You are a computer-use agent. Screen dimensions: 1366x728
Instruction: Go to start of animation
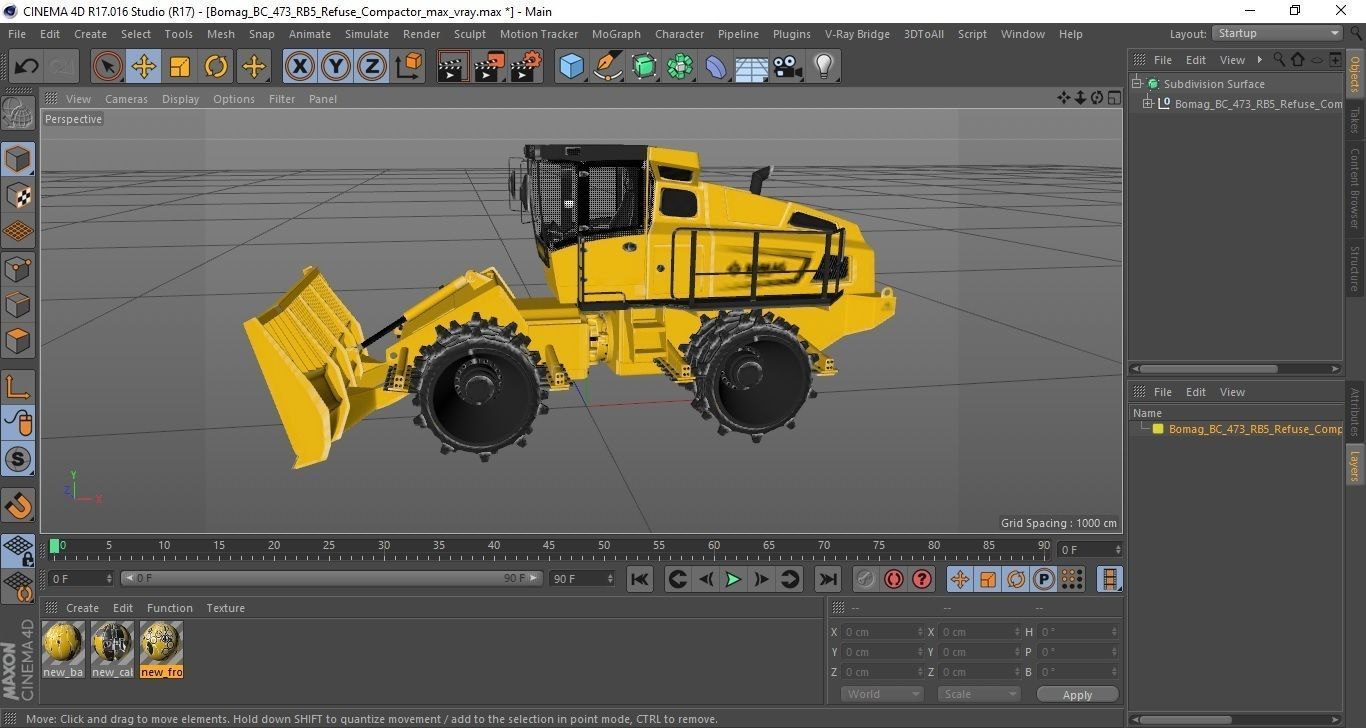click(640, 579)
